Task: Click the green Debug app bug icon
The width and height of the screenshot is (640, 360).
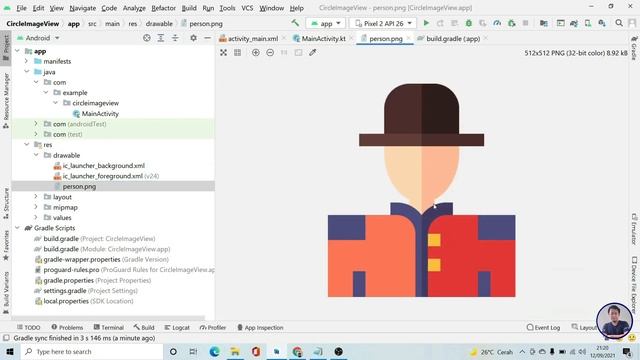Action: 469,23
